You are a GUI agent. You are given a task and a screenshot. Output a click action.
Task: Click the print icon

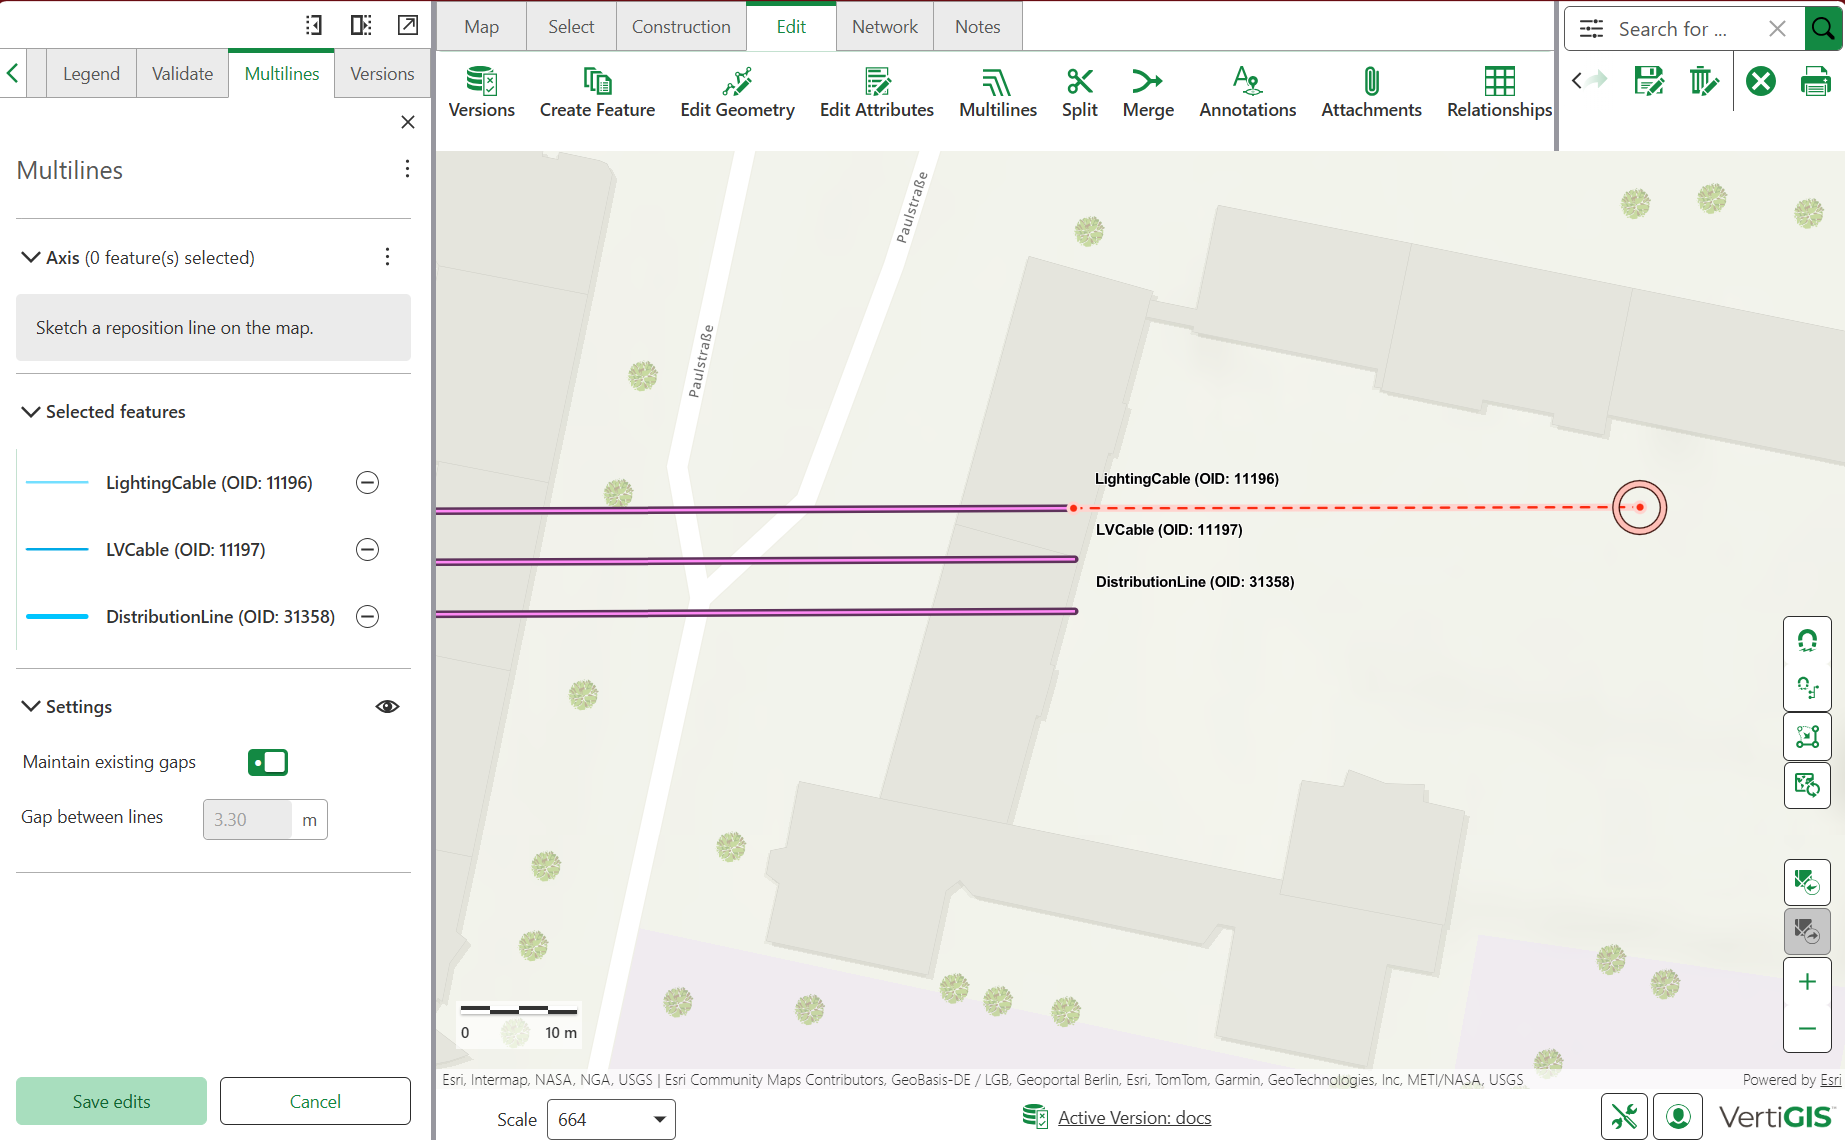1814,81
